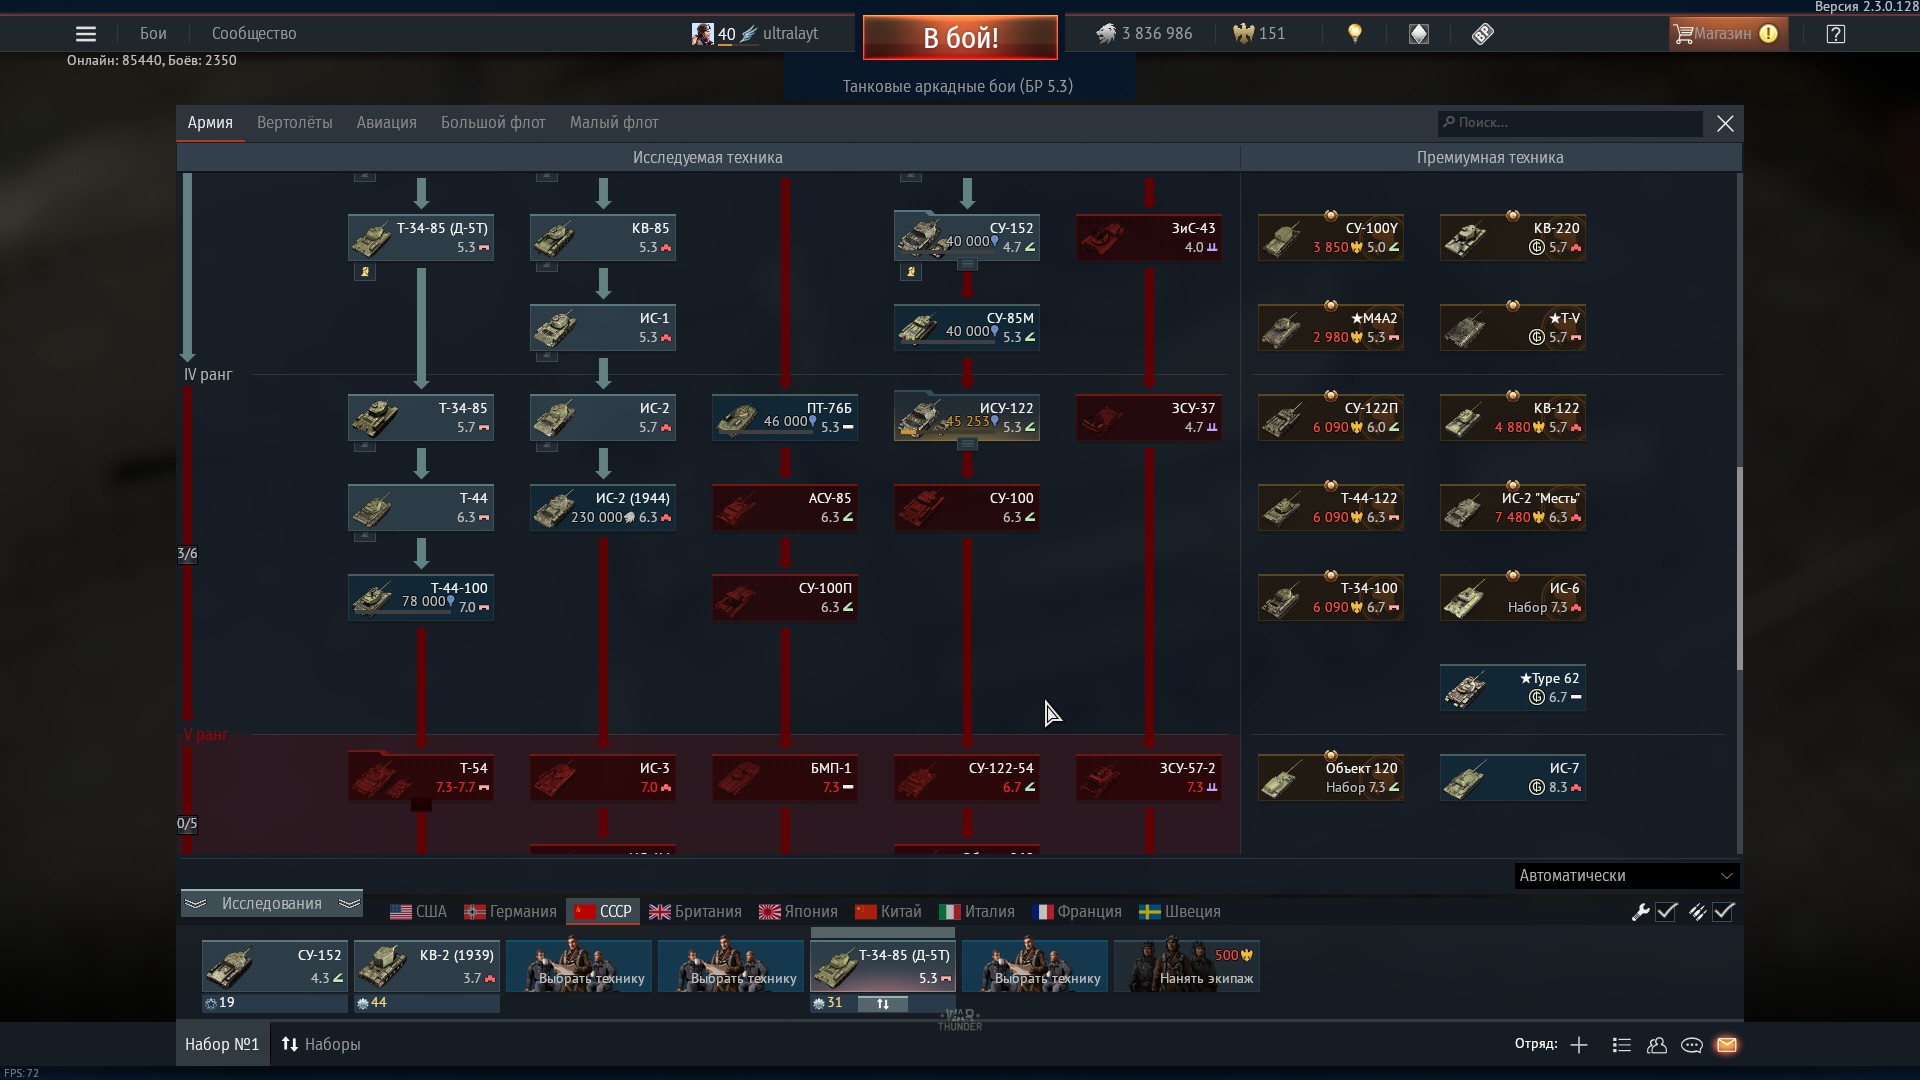The image size is (1920, 1080).
Task: Click the research tree vertical scrollbar
Action: [x=1739, y=568]
